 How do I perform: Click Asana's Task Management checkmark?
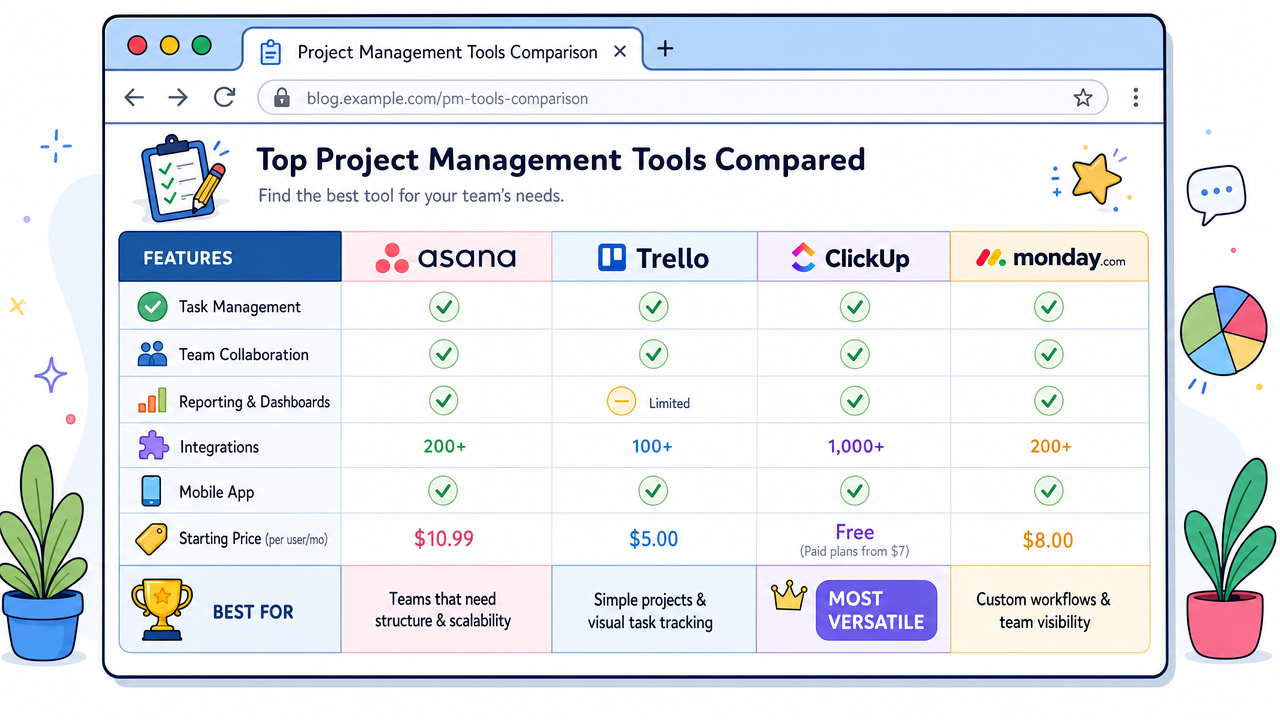(444, 306)
